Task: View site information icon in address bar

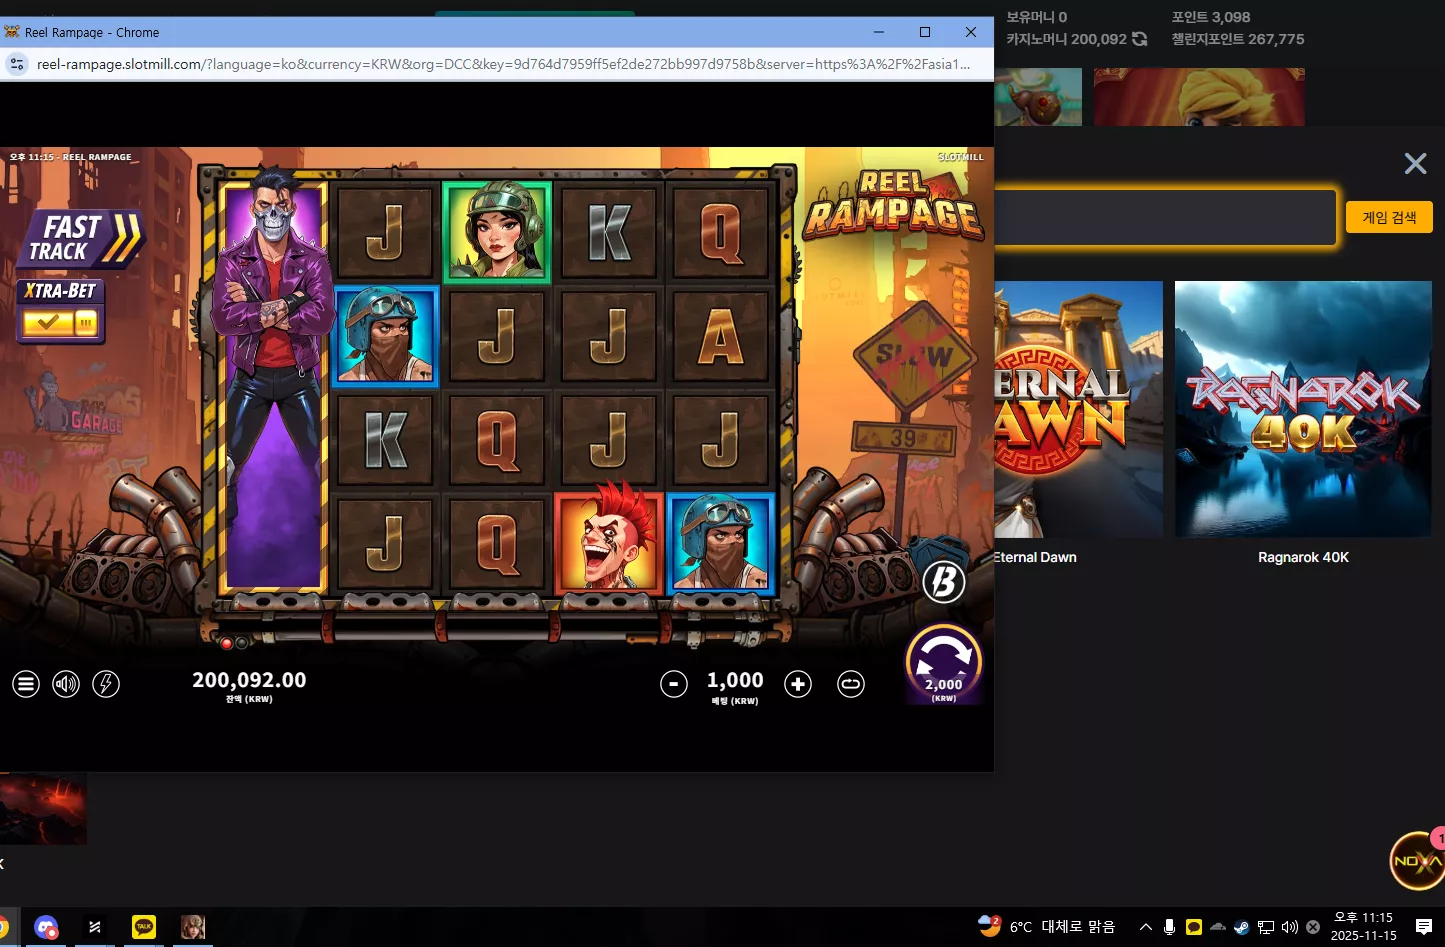Action: click(x=17, y=64)
